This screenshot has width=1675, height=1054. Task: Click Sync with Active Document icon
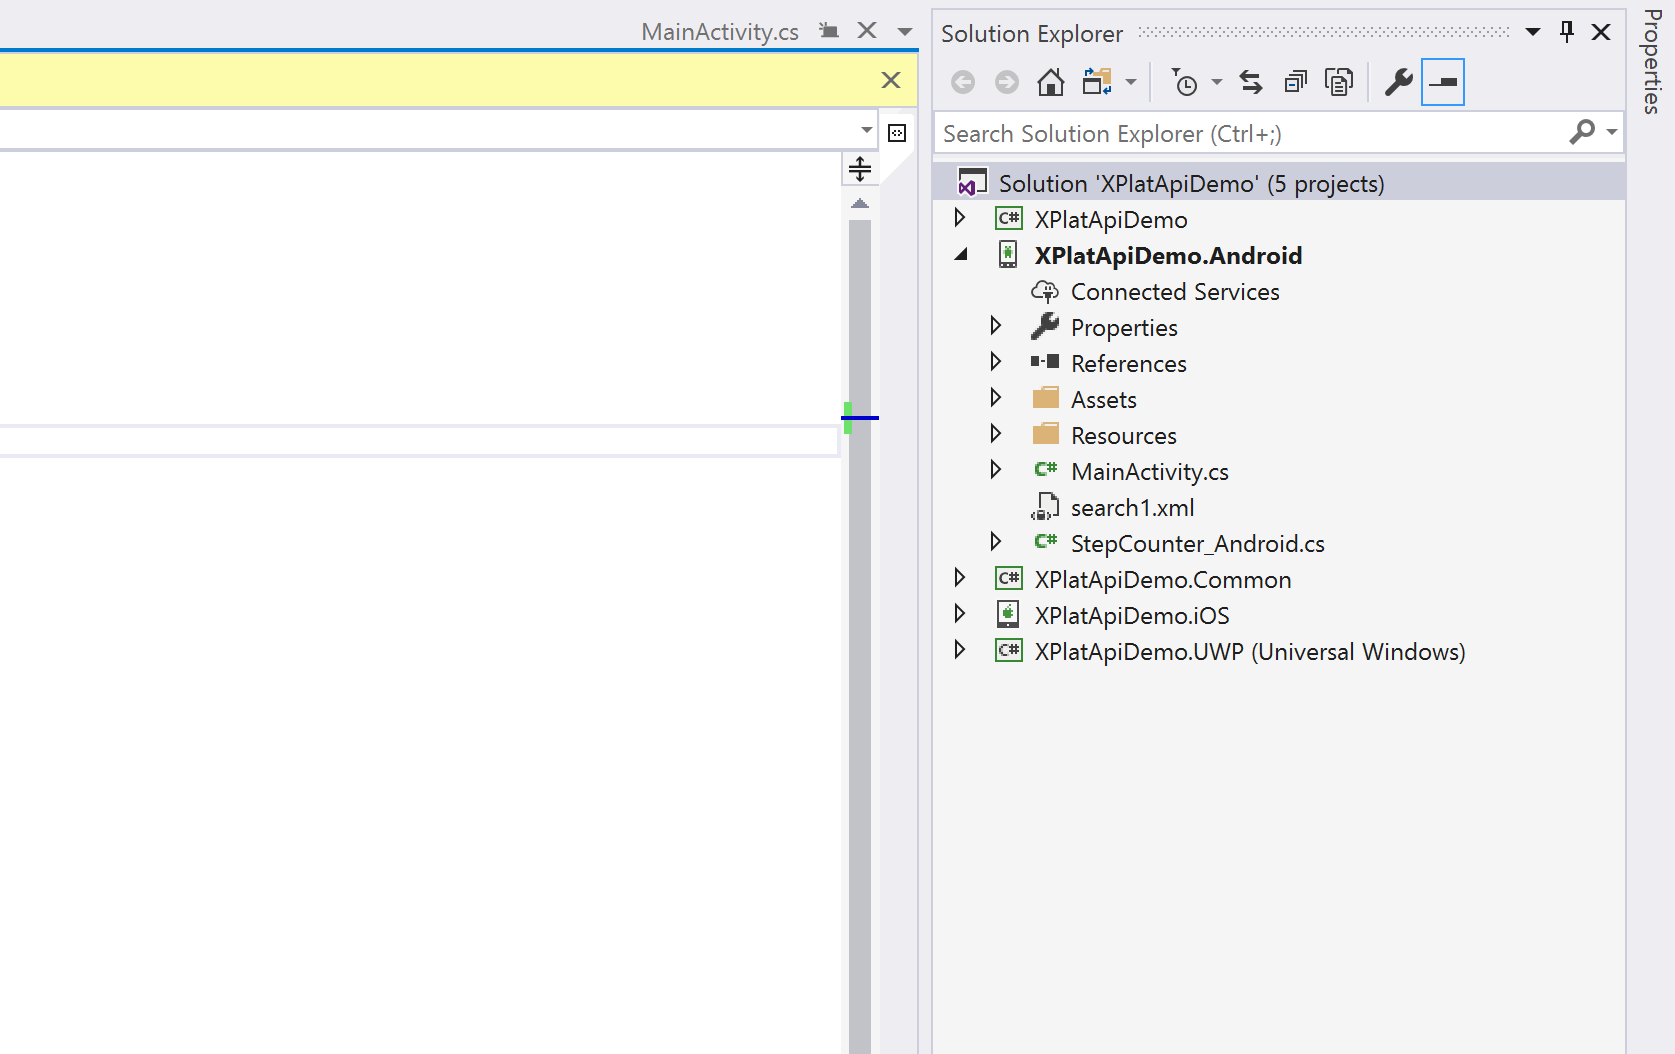pyautogui.click(x=1250, y=82)
